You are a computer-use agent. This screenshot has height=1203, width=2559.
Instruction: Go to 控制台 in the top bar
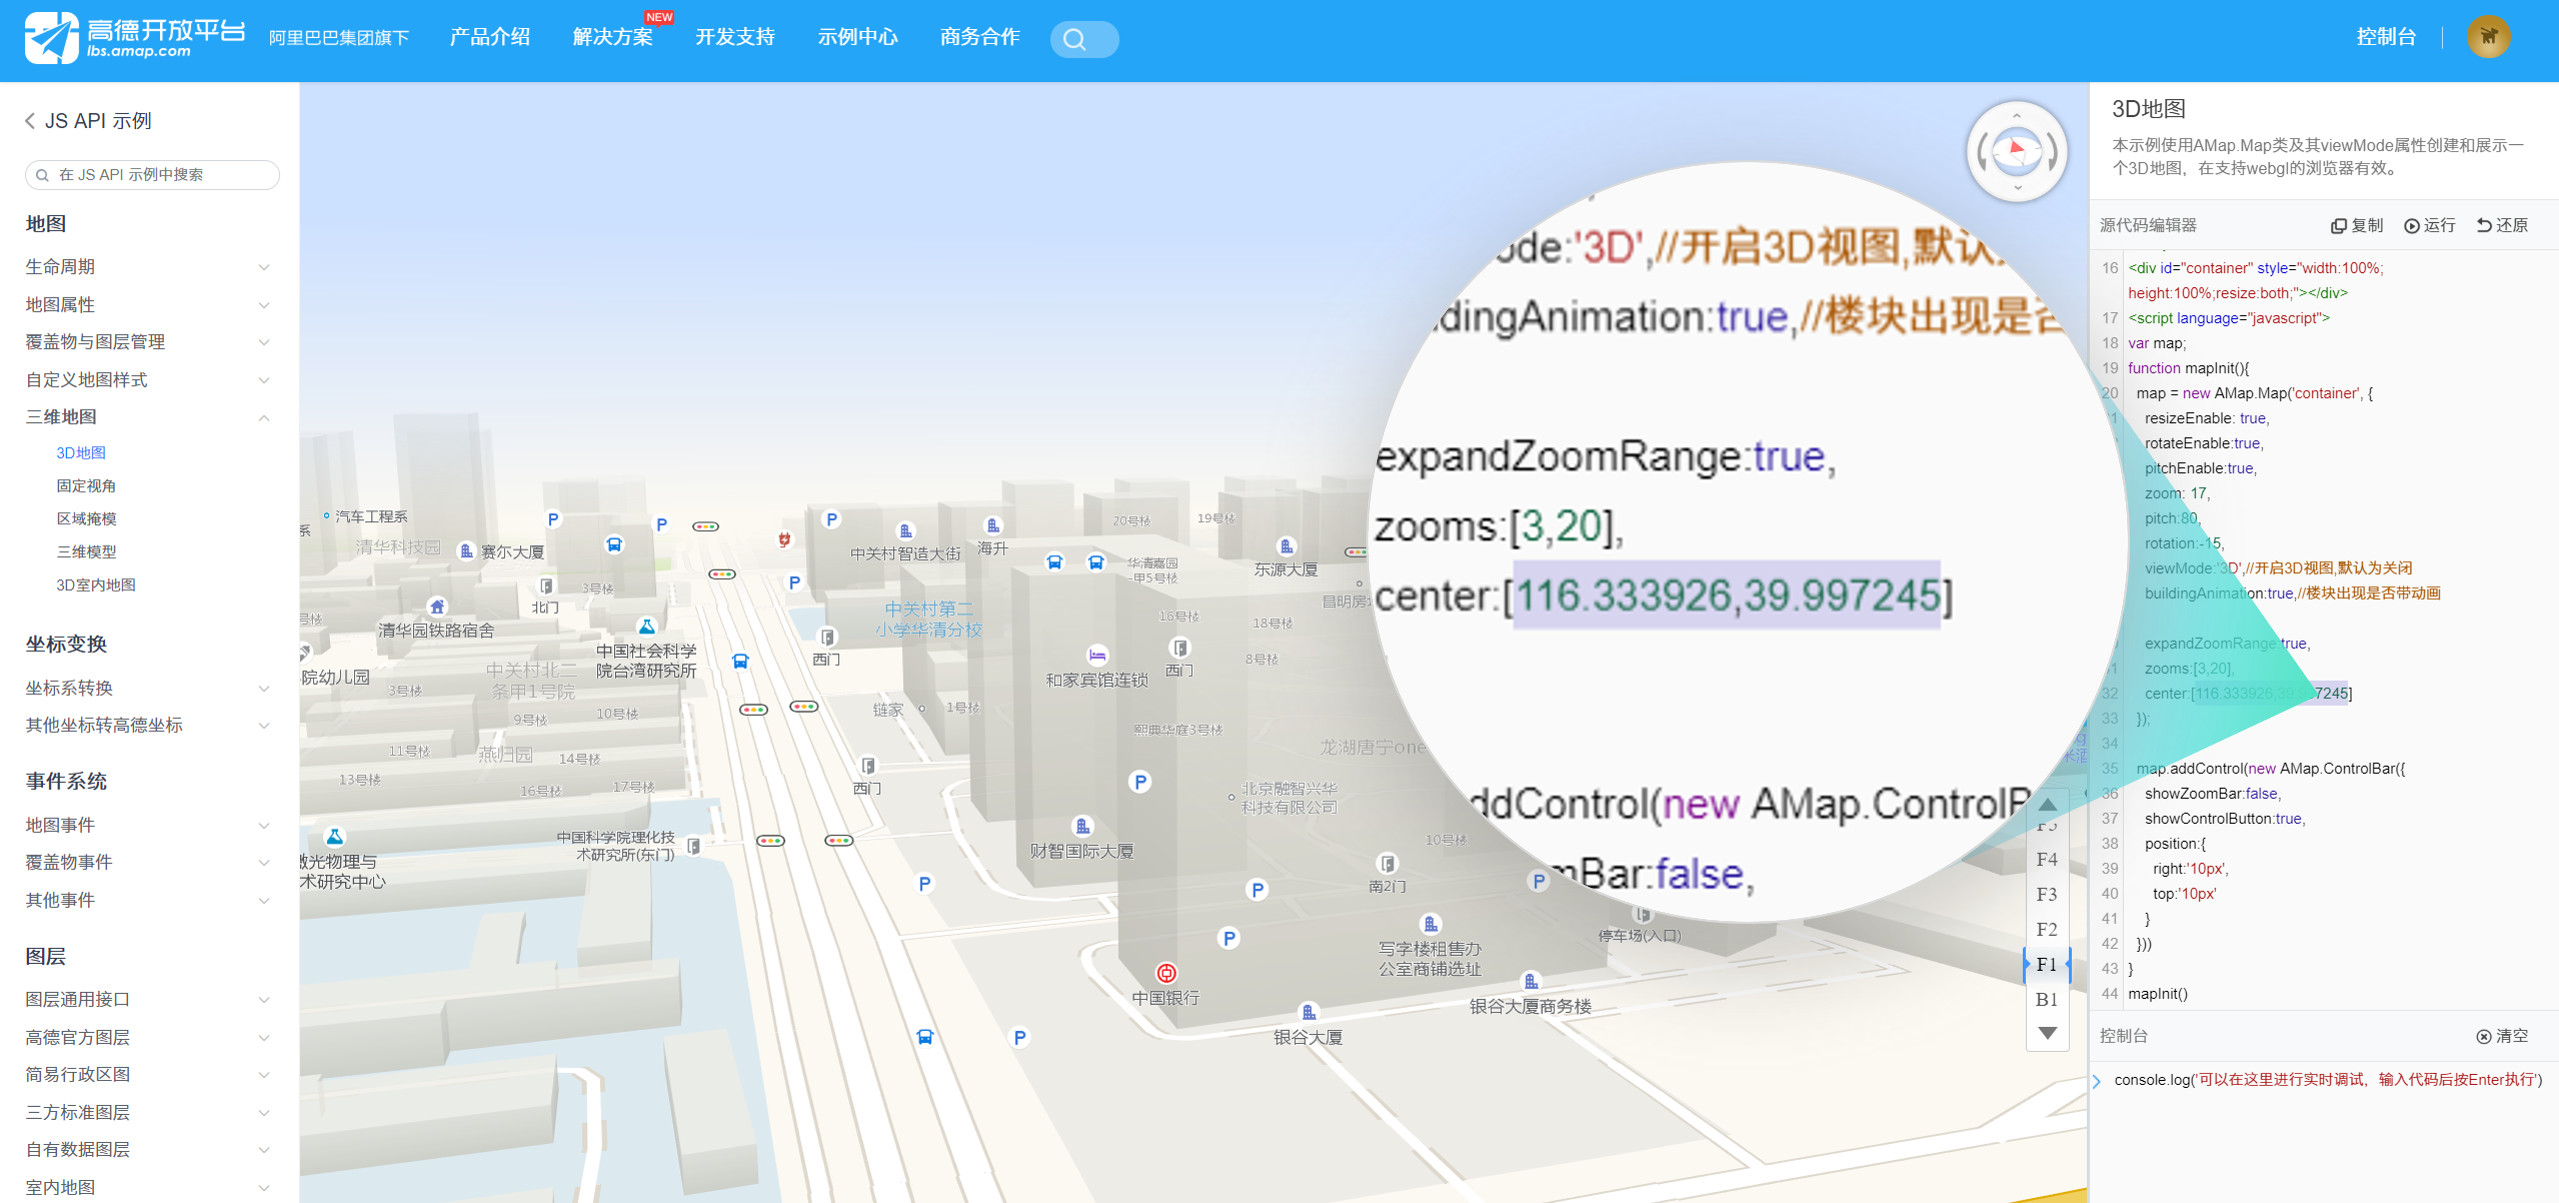(x=2386, y=37)
